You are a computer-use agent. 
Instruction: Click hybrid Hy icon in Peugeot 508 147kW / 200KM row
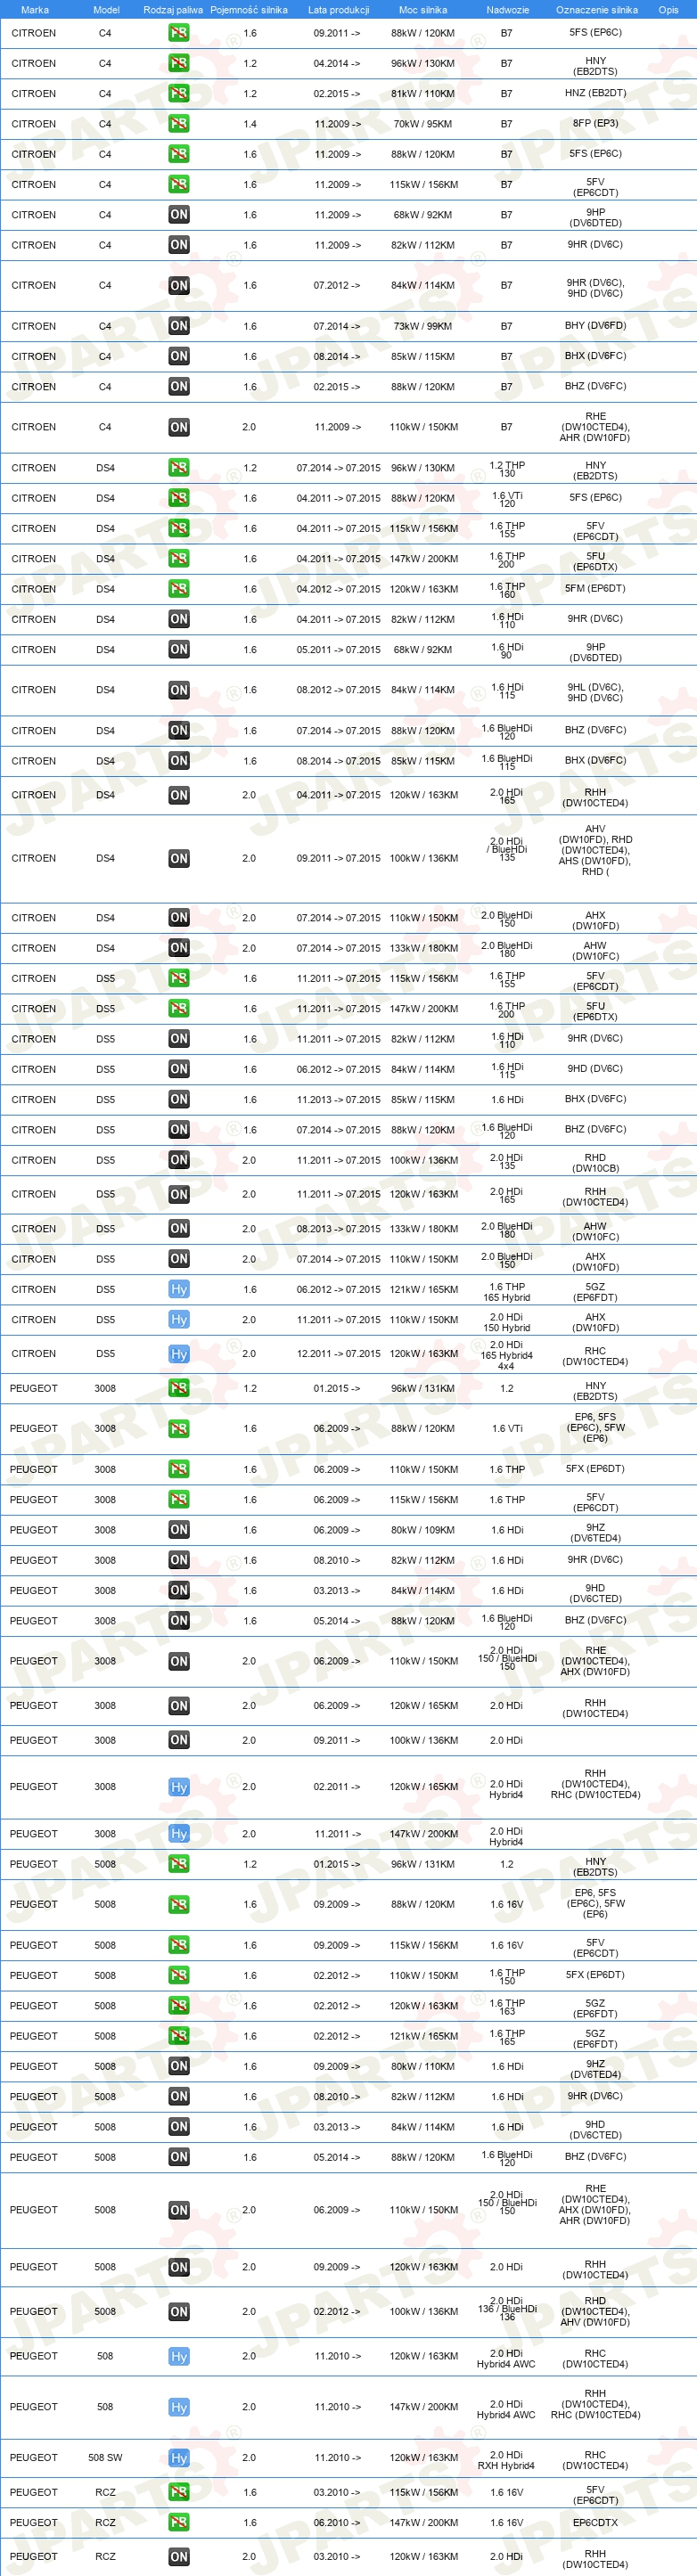(179, 2407)
